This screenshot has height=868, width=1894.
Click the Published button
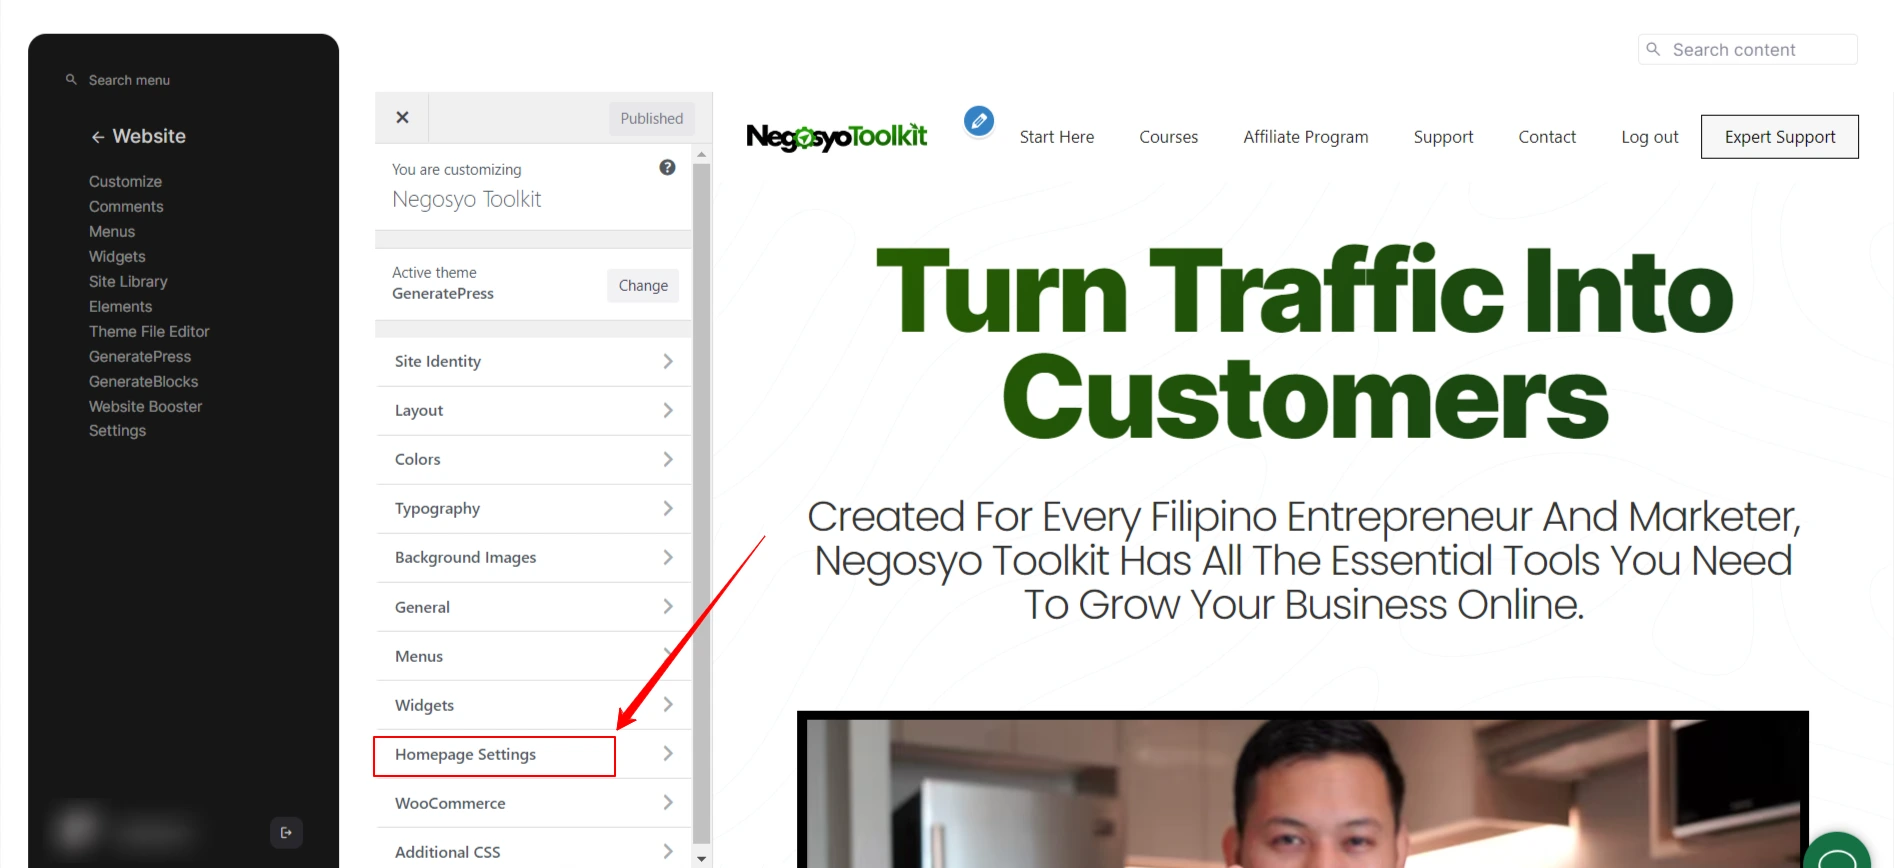tap(651, 118)
